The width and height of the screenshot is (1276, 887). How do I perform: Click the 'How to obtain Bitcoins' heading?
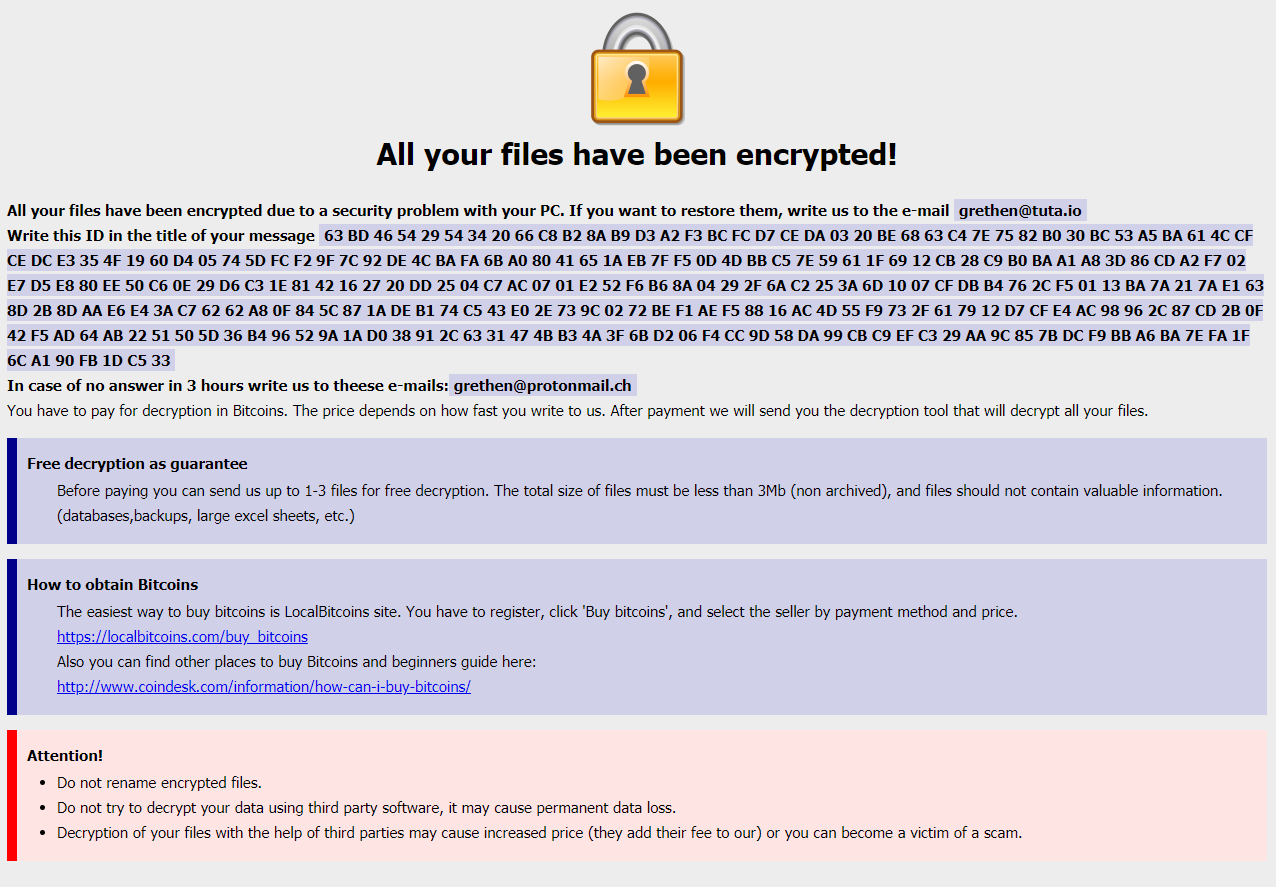(x=112, y=585)
